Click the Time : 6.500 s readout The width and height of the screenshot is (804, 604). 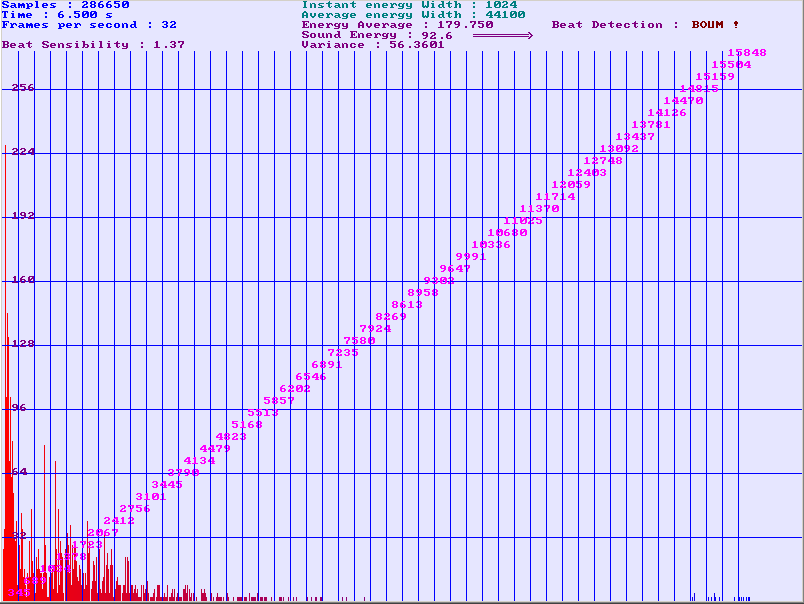[57, 15]
